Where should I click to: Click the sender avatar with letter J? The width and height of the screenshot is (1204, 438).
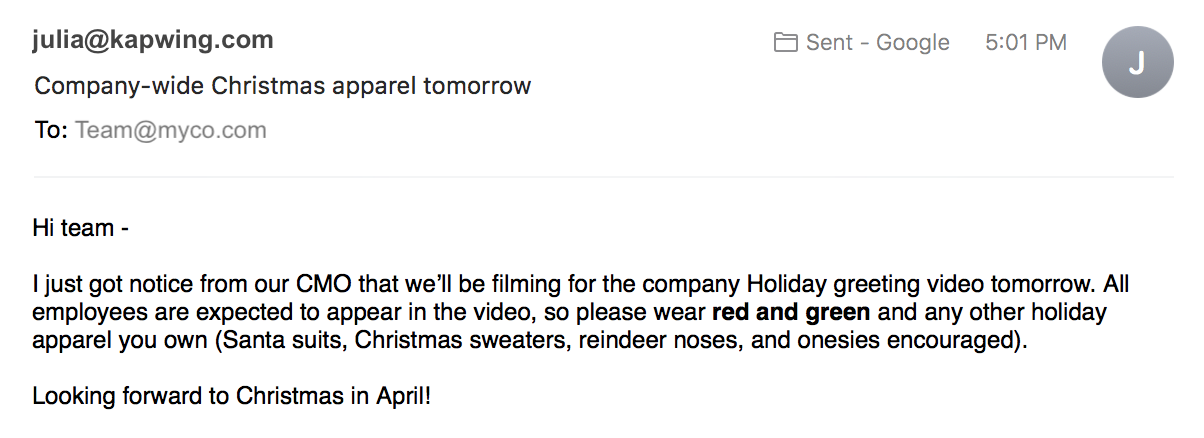(x=1135, y=62)
